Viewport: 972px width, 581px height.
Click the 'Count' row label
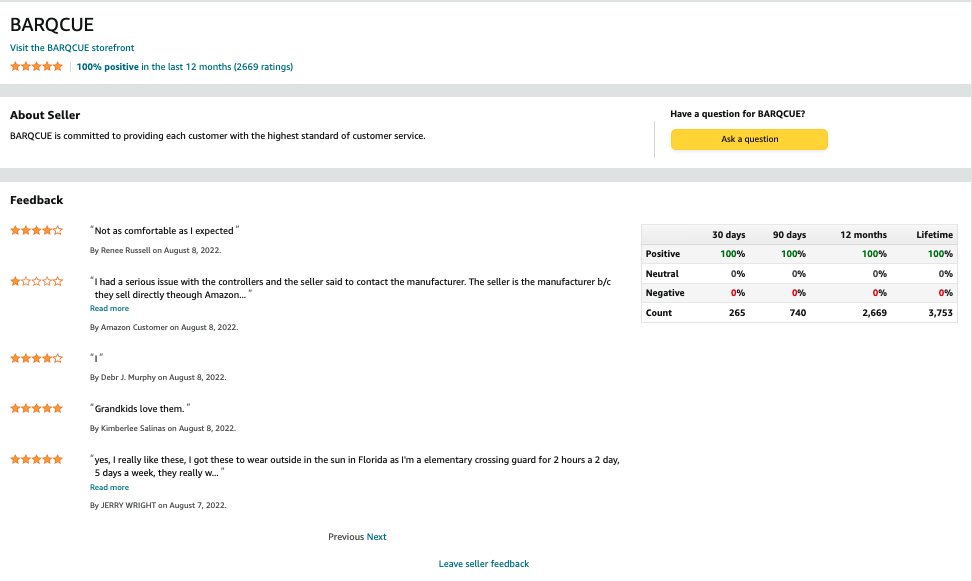[658, 313]
